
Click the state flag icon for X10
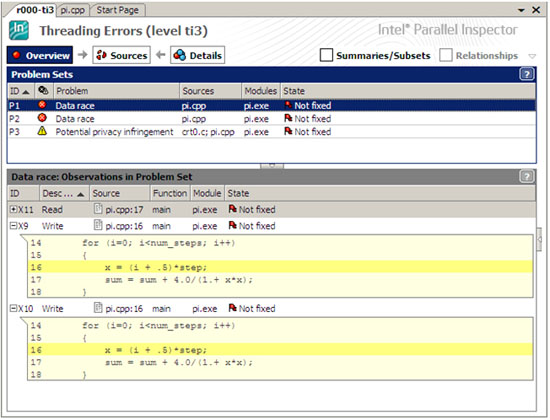click(x=232, y=308)
